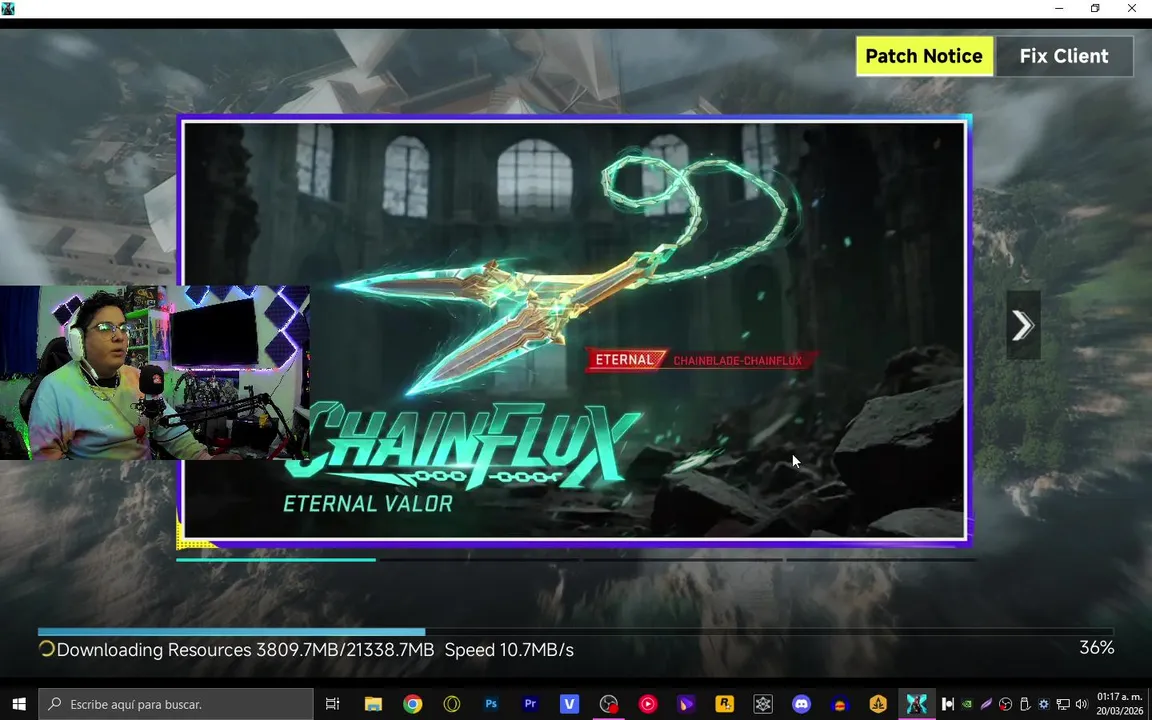Click the CHAINBLADE-CHAINFLUX label
This screenshot has height=720, width=1152.
click(x=737, y=361)
